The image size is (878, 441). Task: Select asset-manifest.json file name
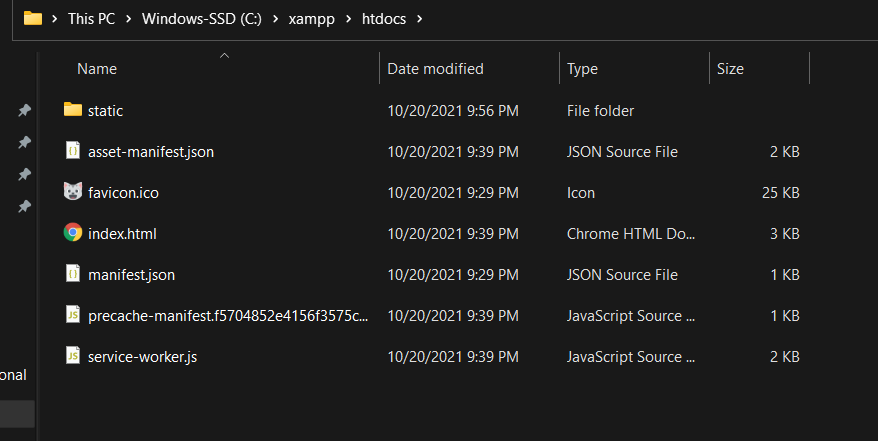pyautogui.click(x=151, y=152)
